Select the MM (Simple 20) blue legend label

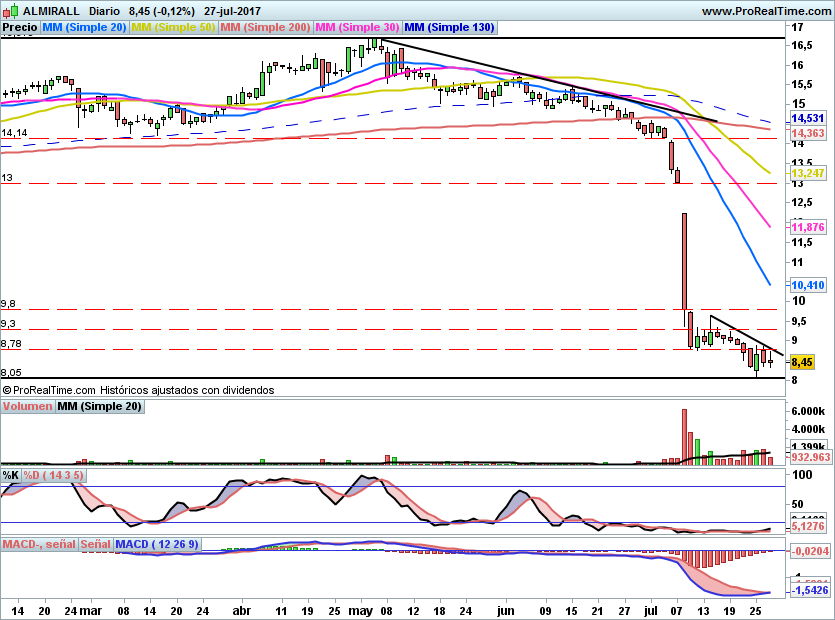[84, 27]
